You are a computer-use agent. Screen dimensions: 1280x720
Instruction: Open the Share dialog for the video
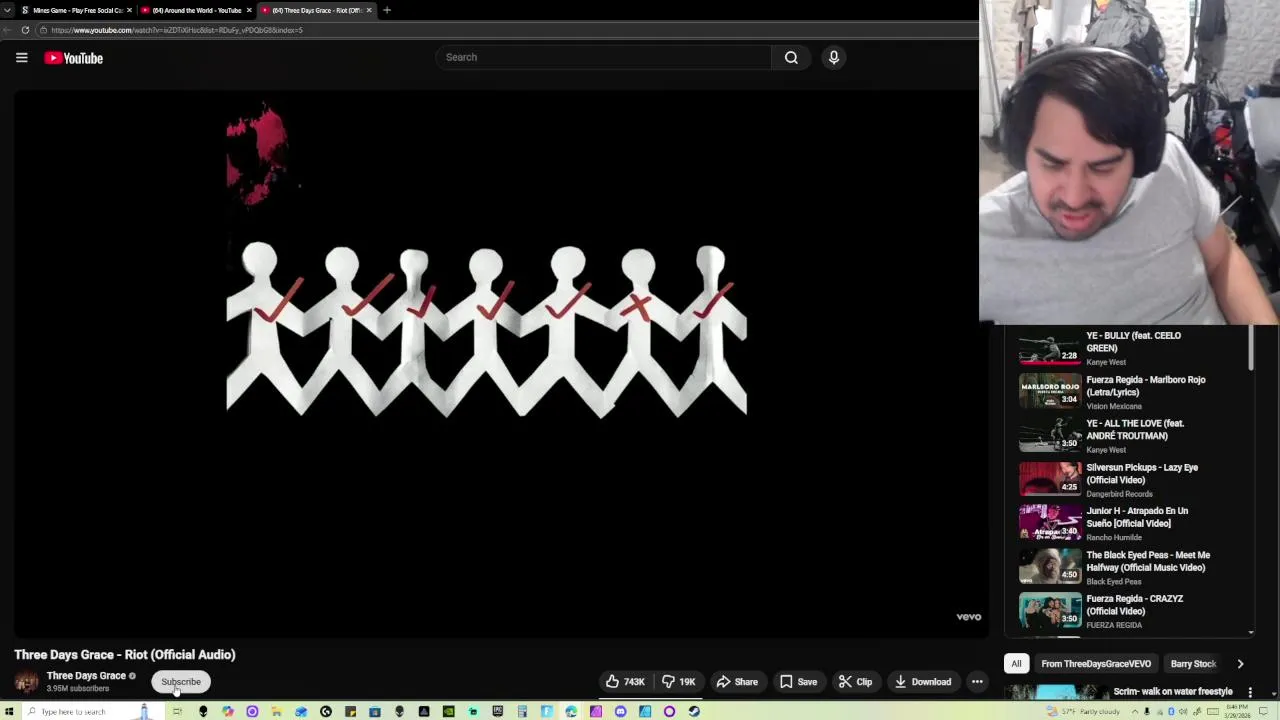click(737, 682)
